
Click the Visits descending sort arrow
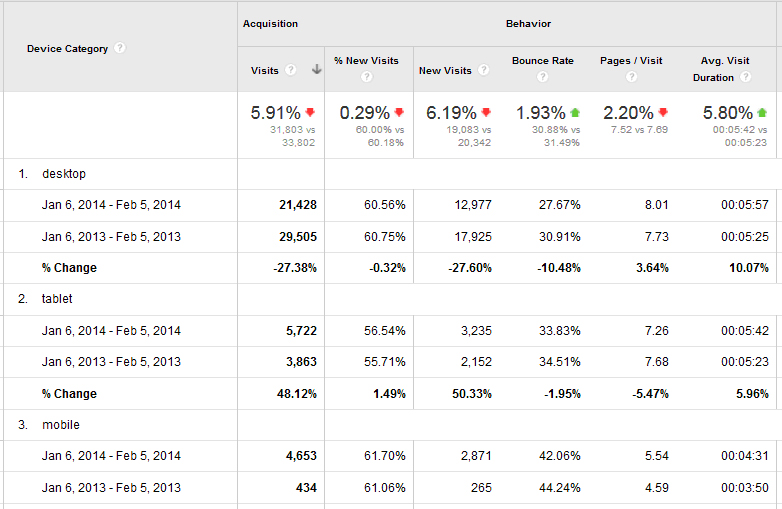click(316, 69)
